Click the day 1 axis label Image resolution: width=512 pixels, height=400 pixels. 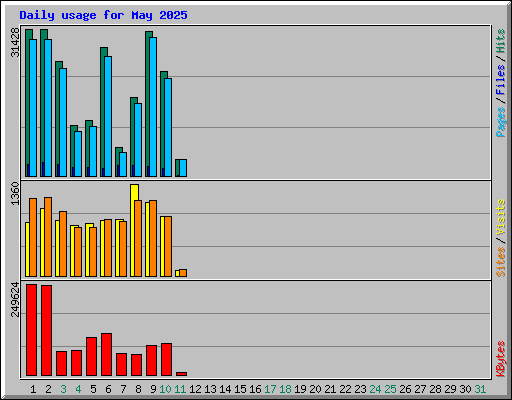33,389
